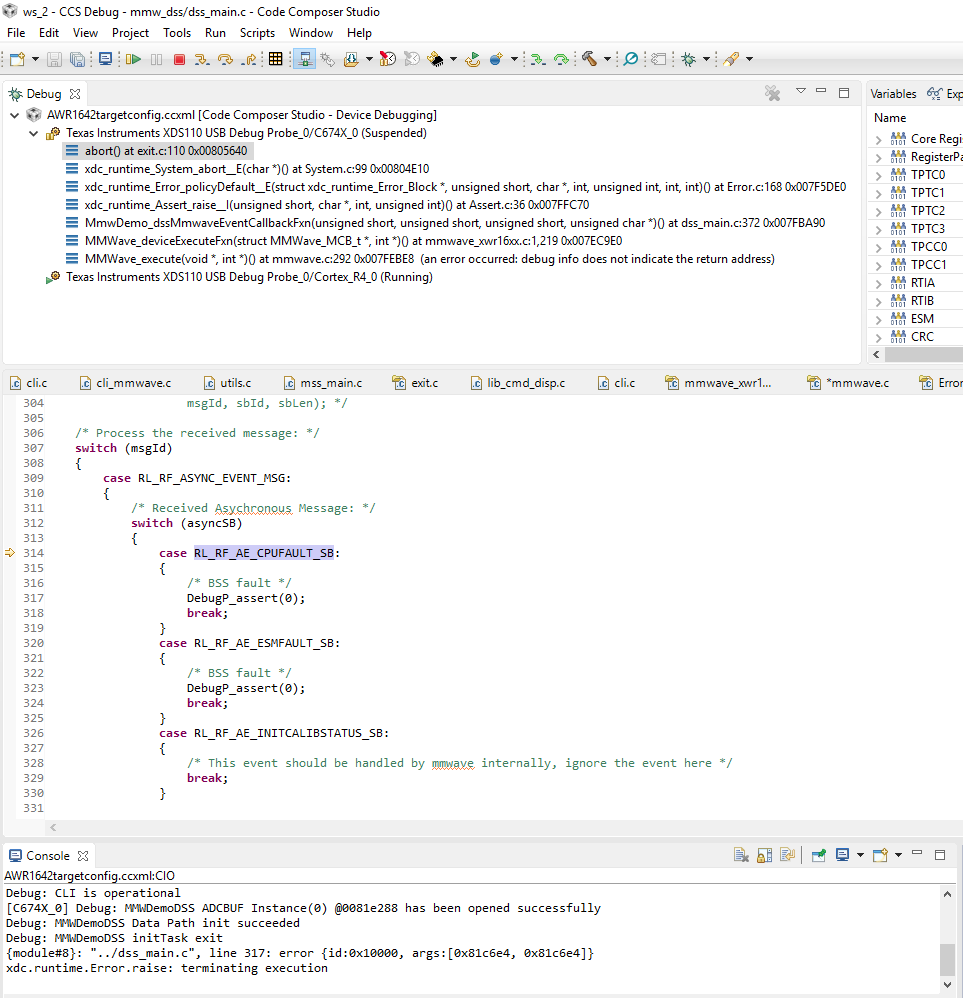Screen dimensions: 963x998
Task: Open the flashlight Search dropdown arrow
Action: [749, 59]
